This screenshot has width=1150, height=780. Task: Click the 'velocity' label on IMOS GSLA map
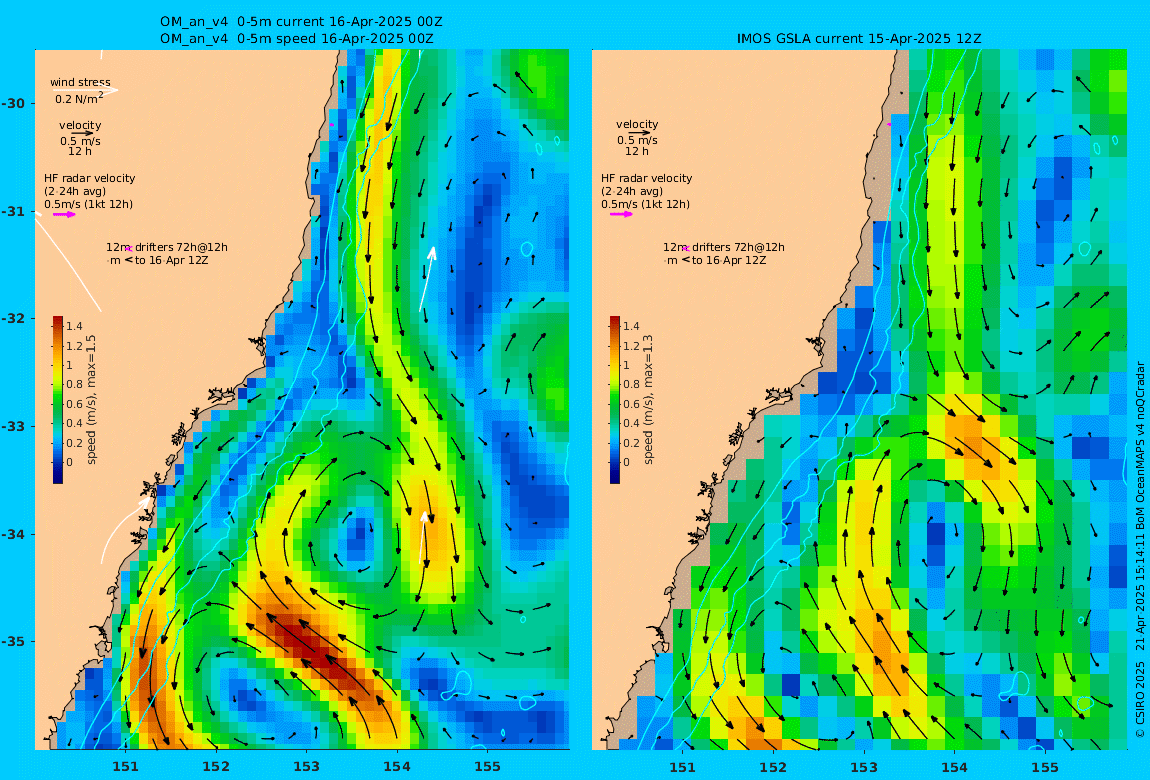tap(637, 125)
